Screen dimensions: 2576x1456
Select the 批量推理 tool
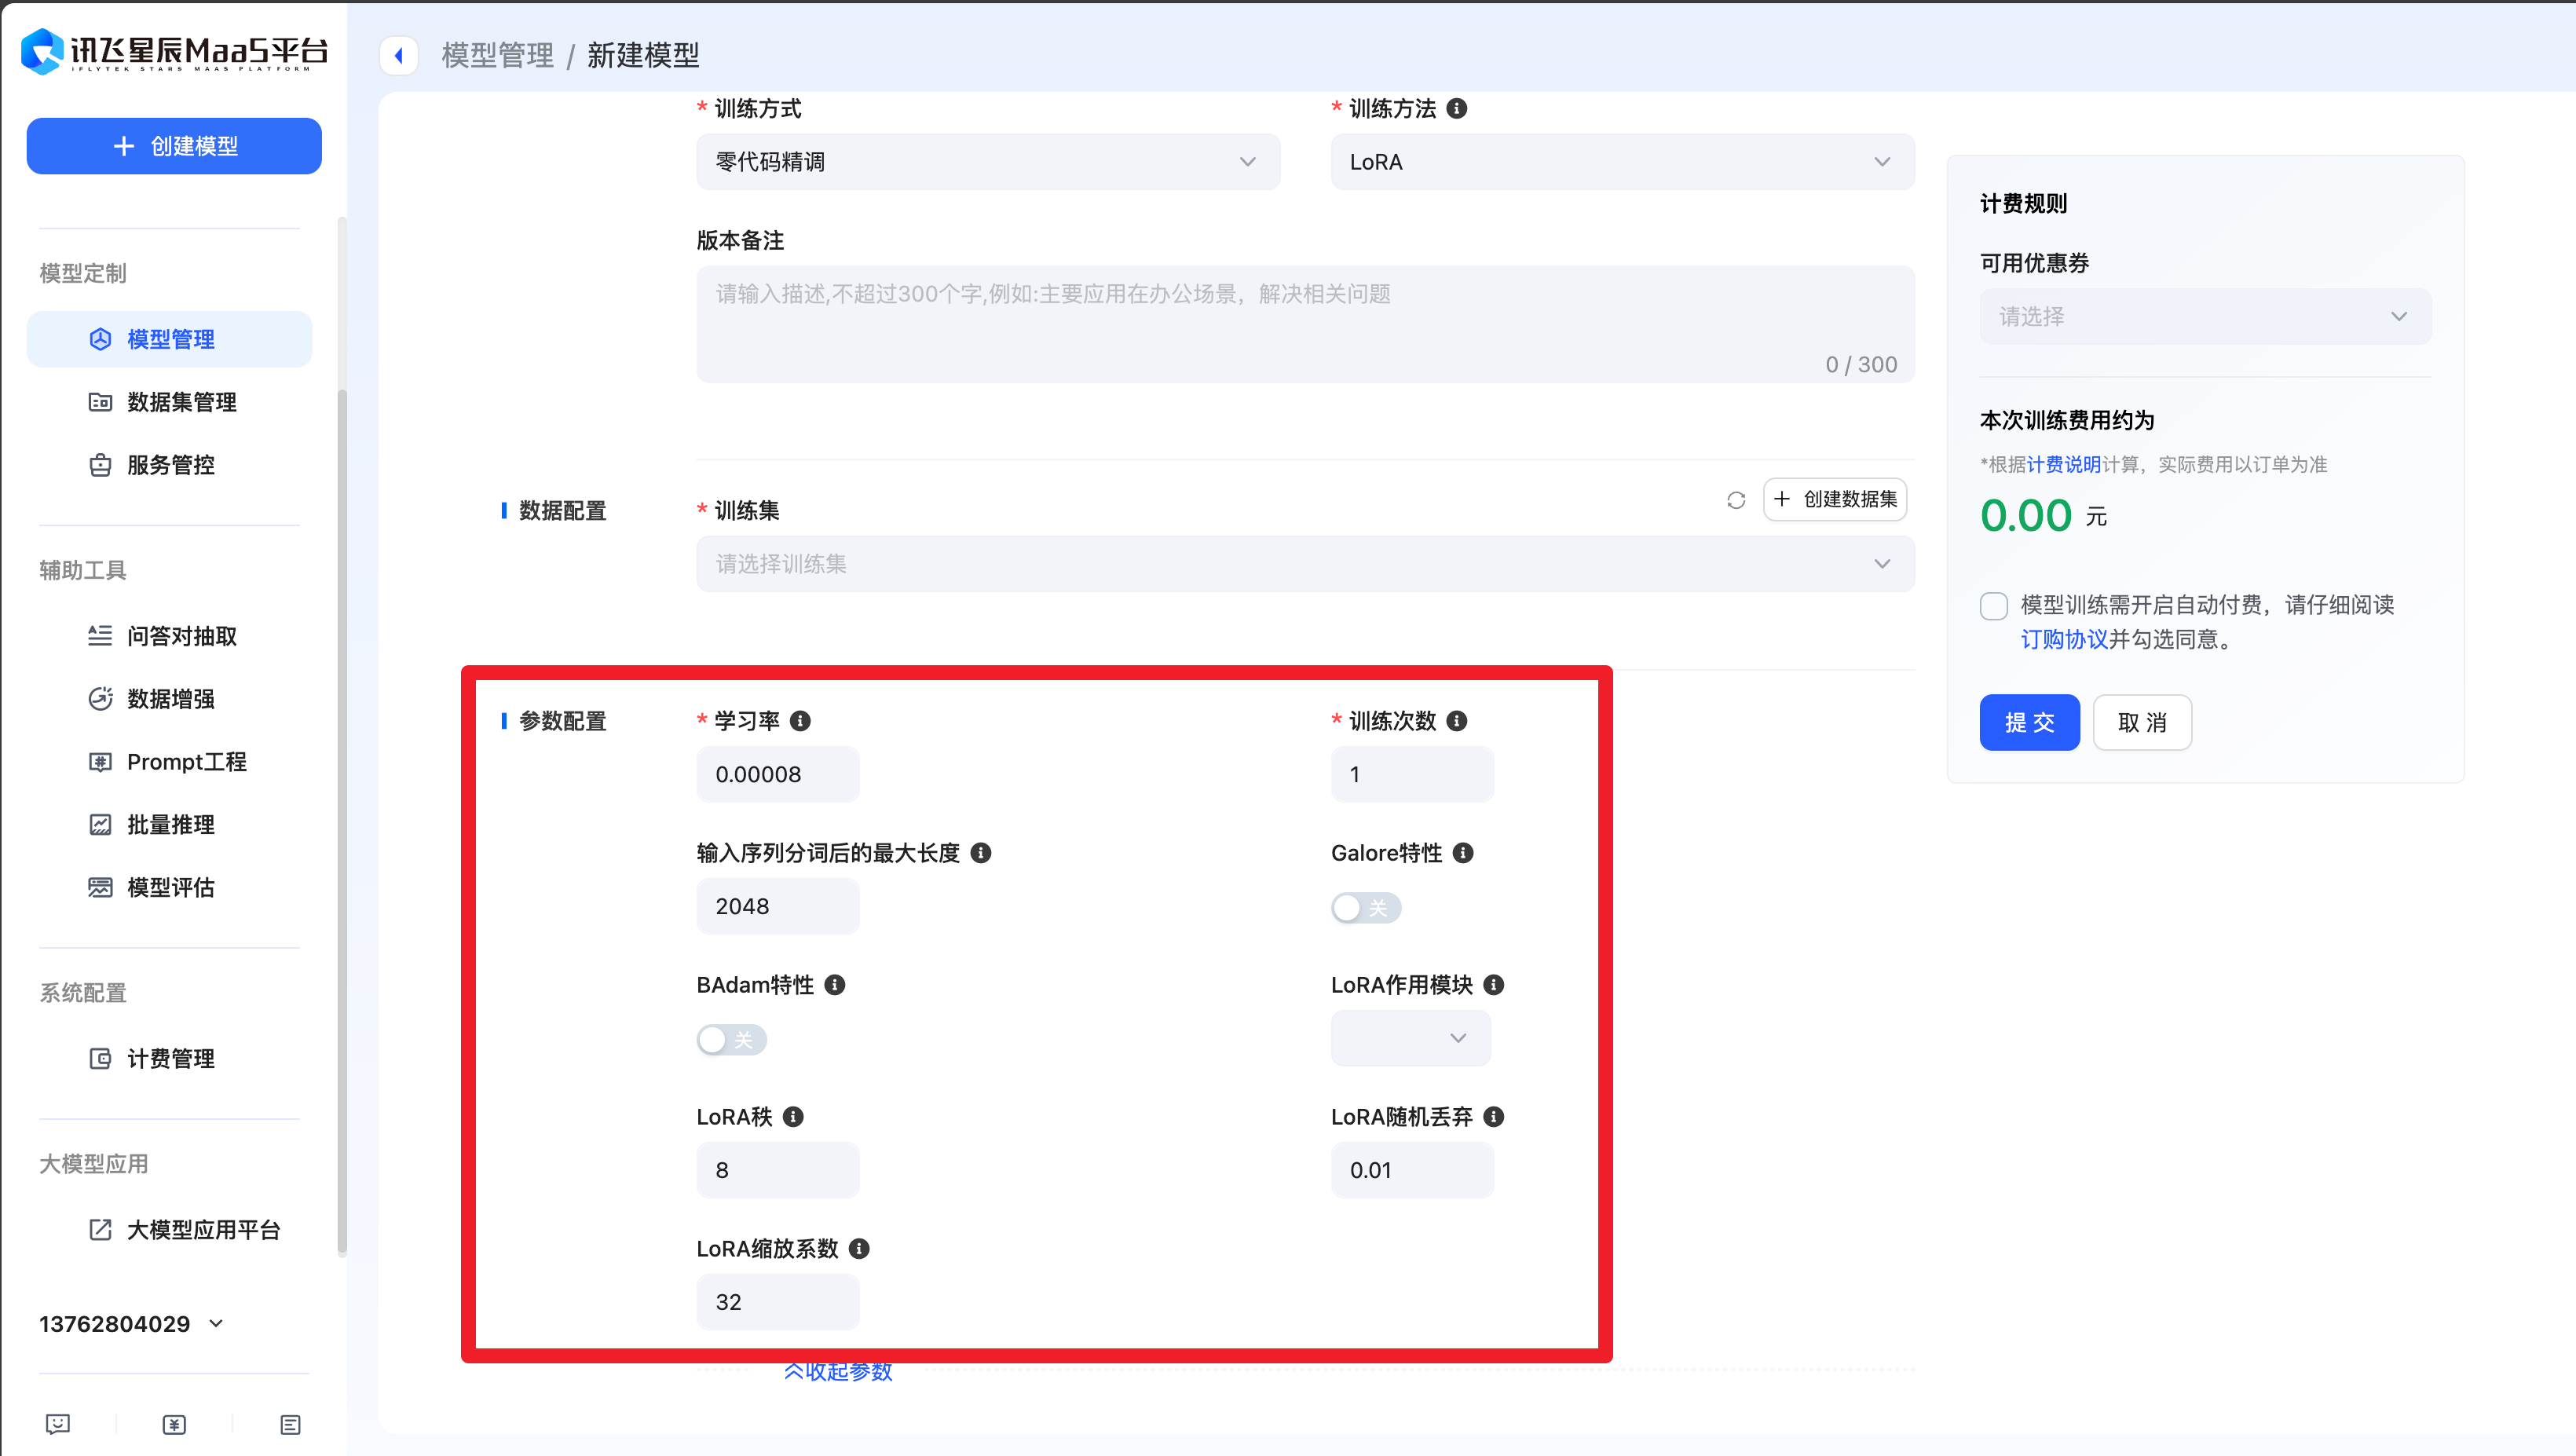pyautogui.click(x=170, y=824)
